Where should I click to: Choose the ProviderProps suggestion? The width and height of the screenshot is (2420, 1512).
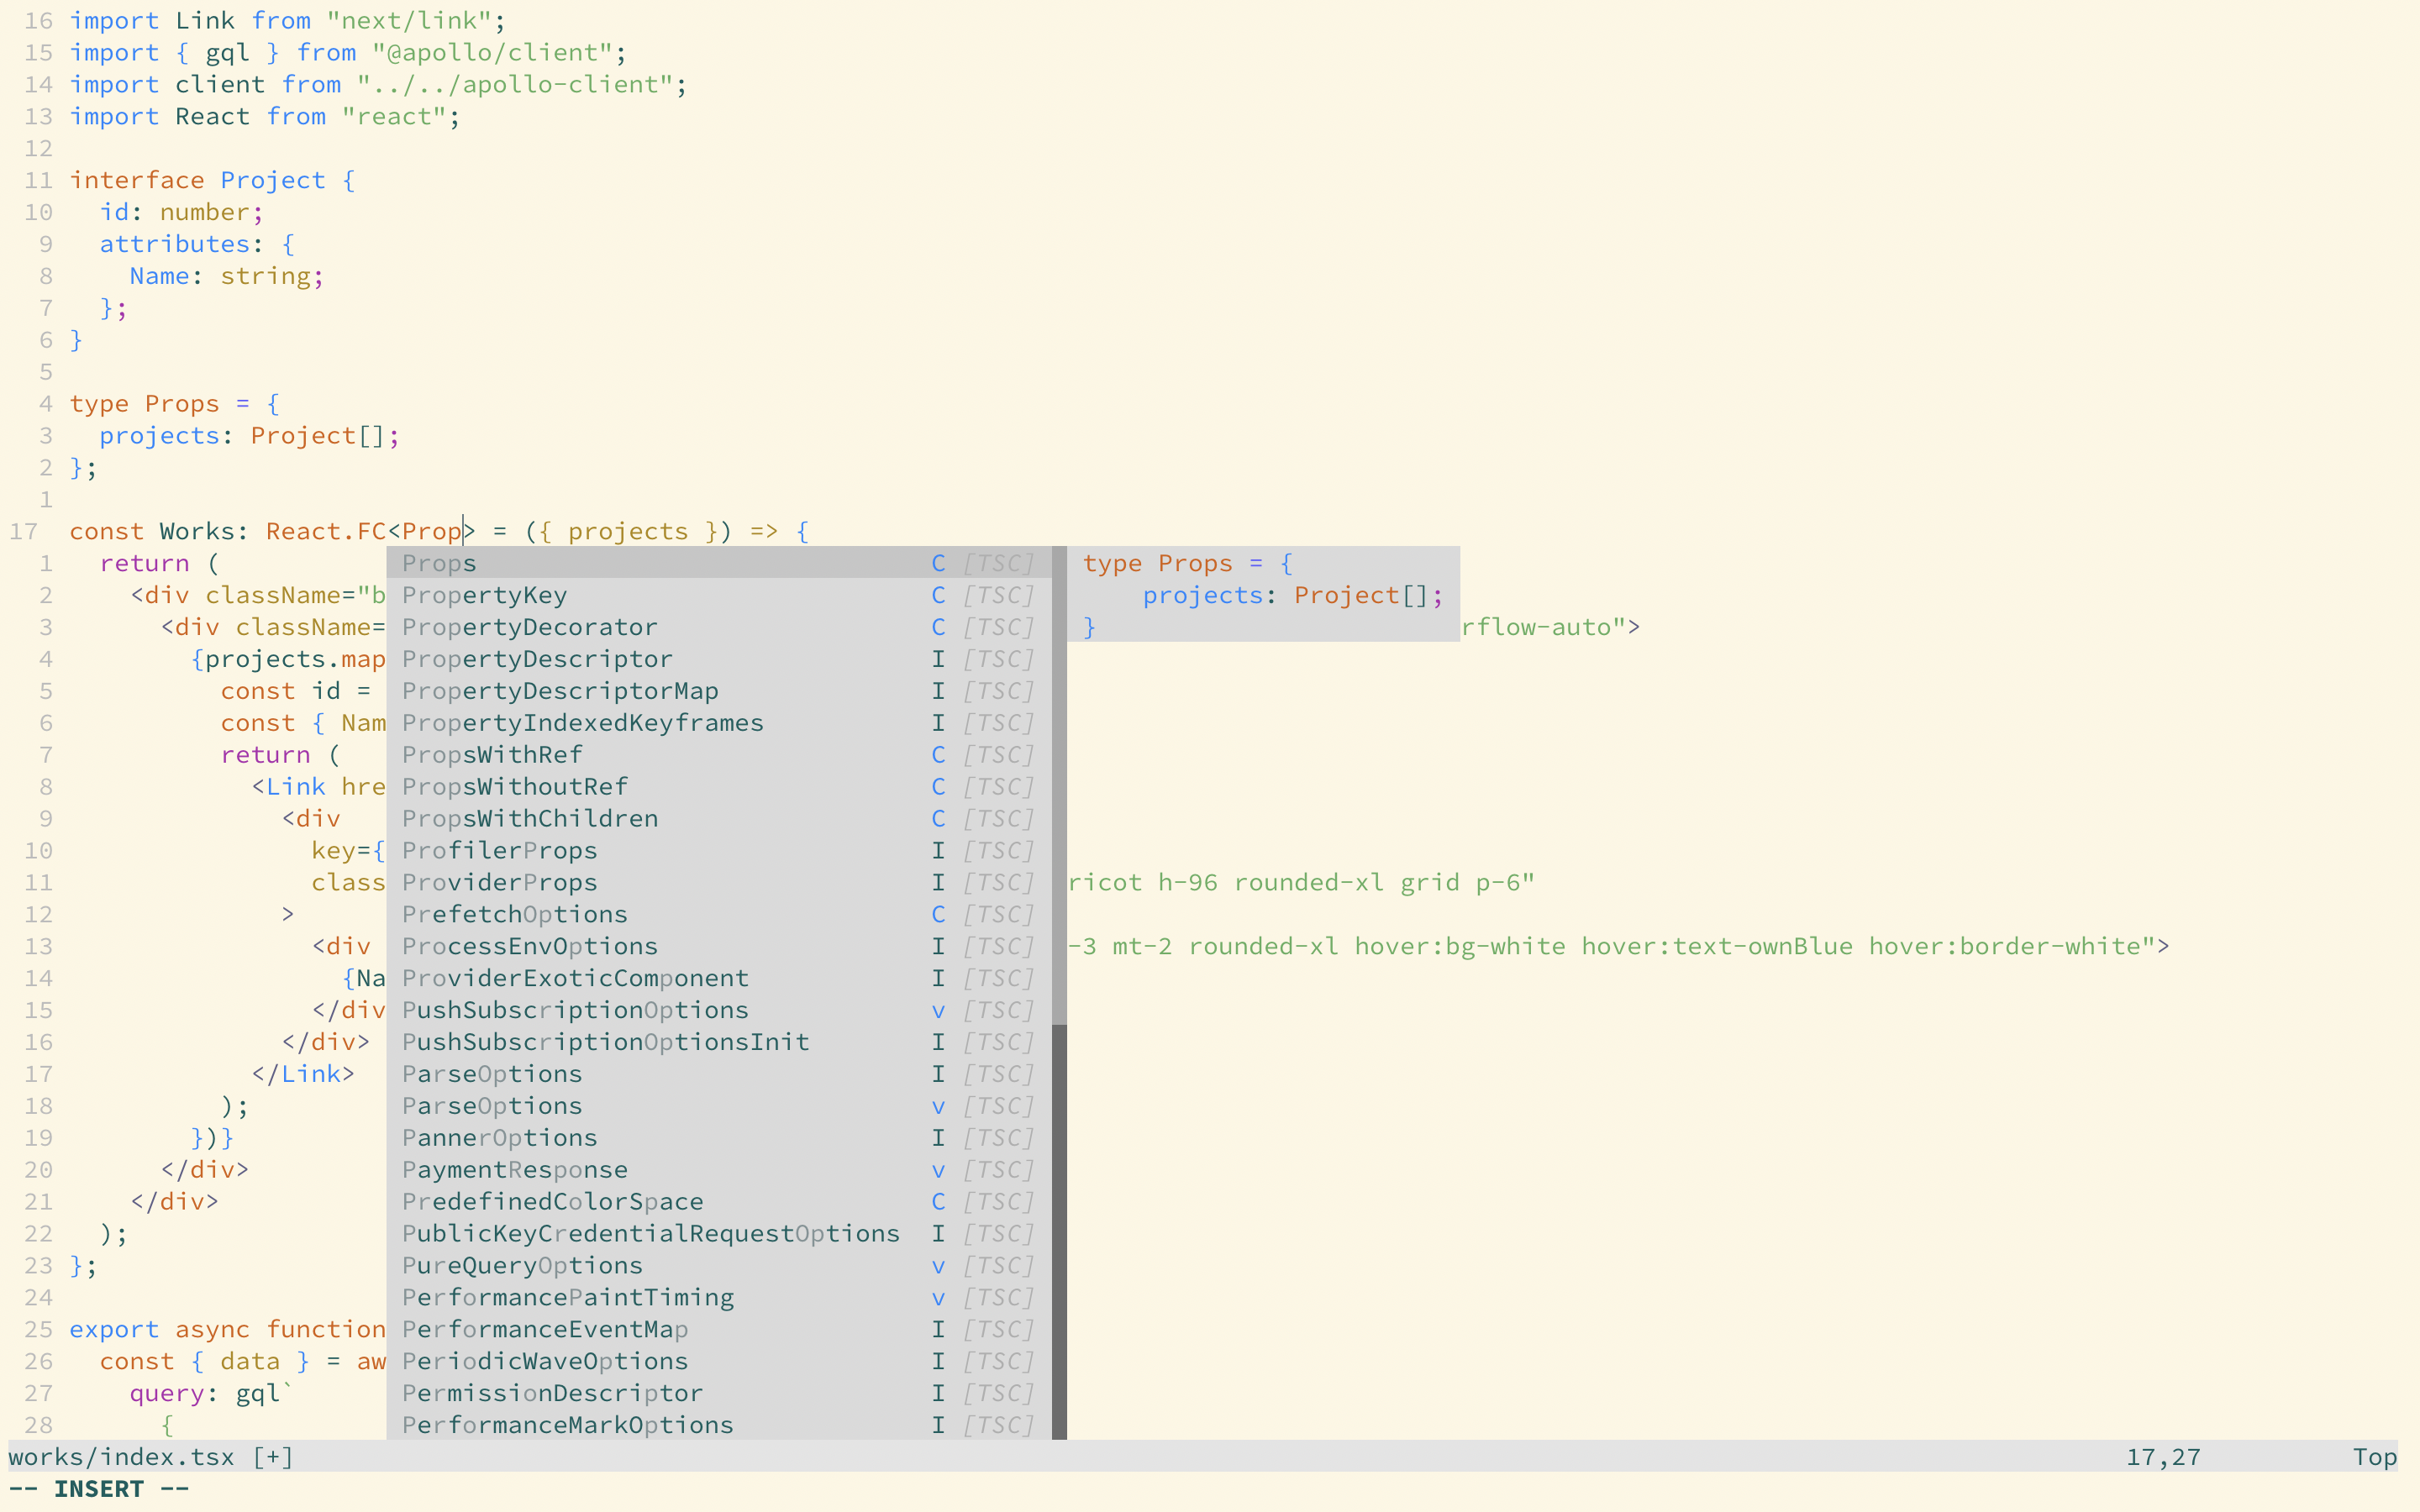(500, 882)
